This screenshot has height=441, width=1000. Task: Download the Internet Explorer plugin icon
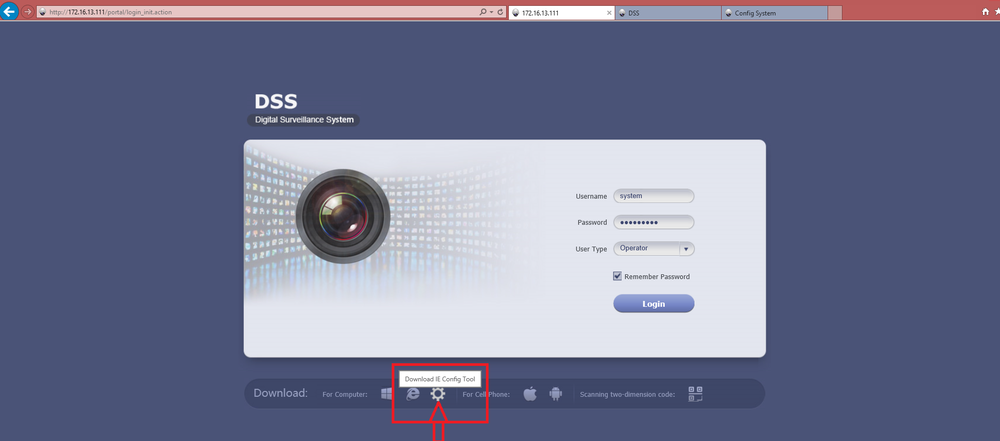coord(413,394)
